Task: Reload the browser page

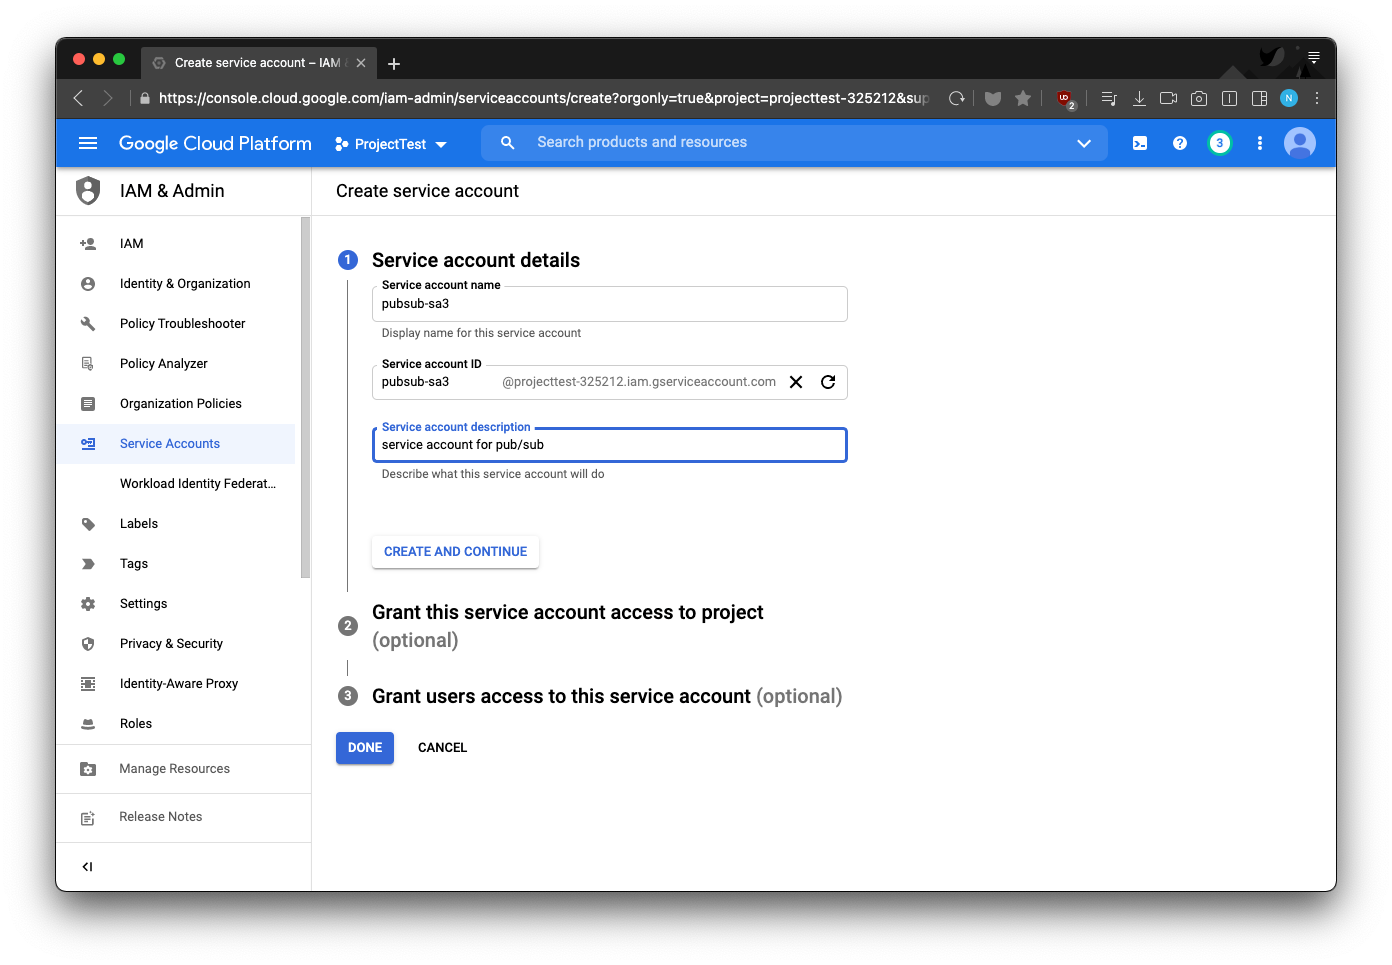Action: 957,98
